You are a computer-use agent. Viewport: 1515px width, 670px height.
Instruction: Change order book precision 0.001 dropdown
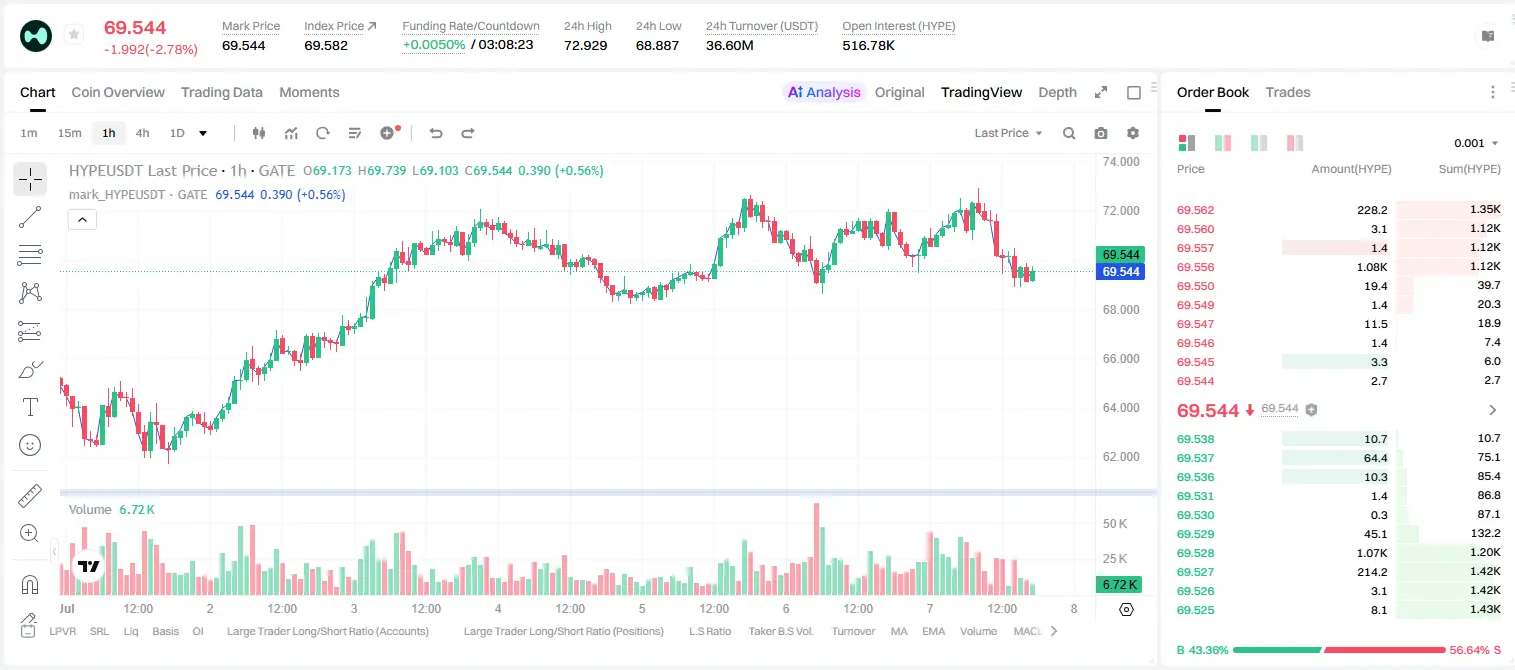tap(1476, 143)
